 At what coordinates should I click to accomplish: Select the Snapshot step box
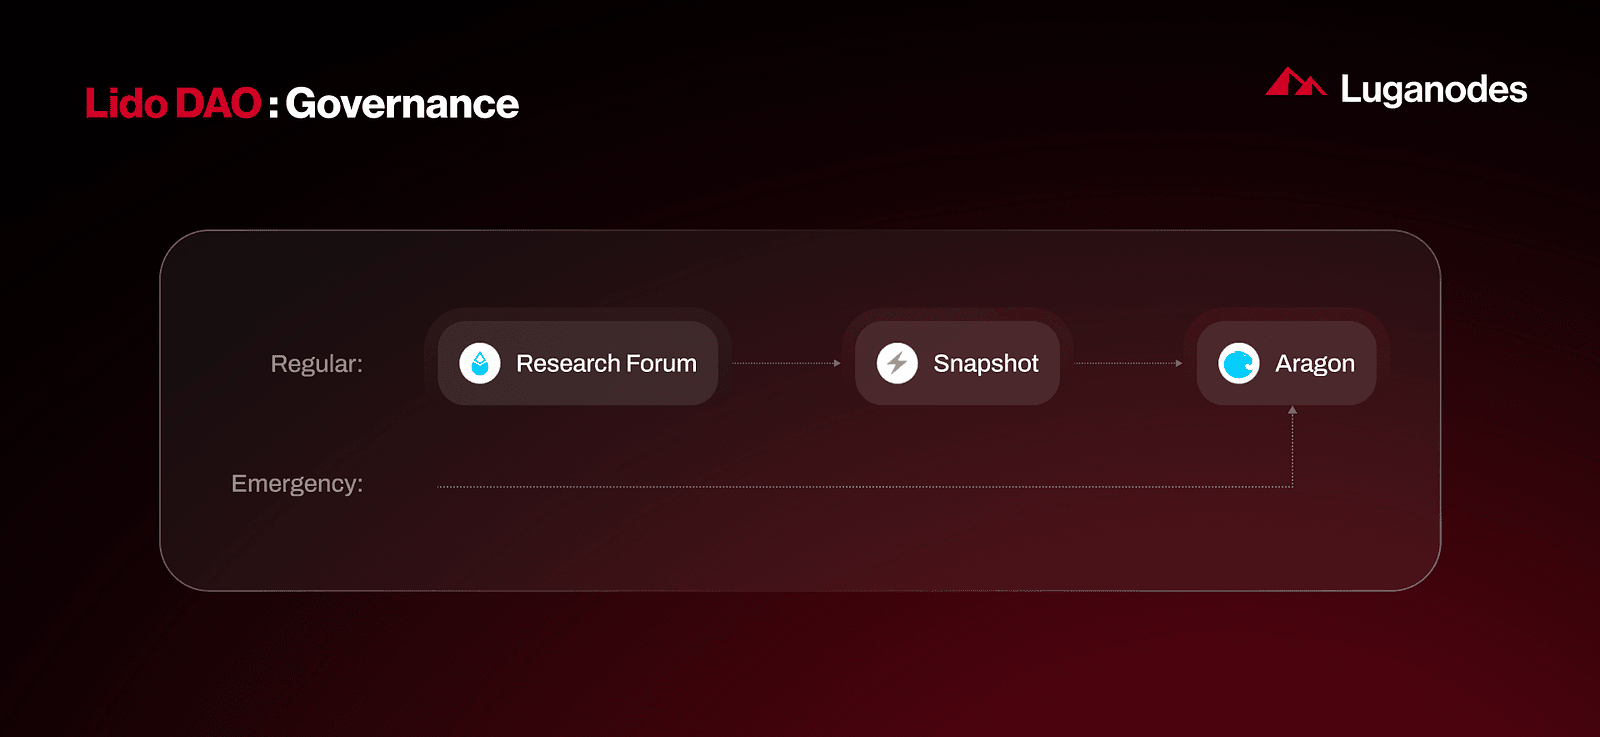point(957,363)
